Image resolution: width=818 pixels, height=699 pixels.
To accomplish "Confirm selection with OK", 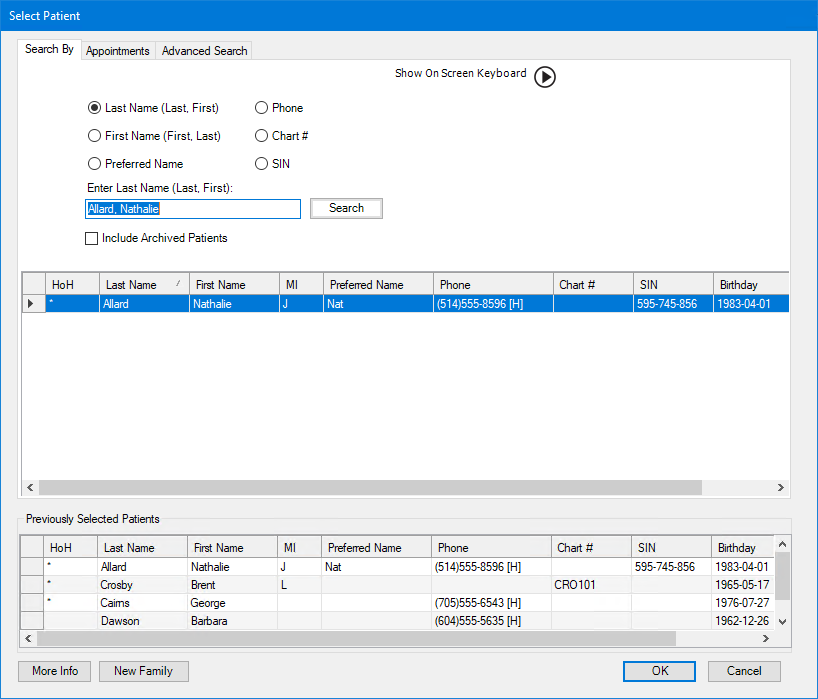I will coord(659,671).
